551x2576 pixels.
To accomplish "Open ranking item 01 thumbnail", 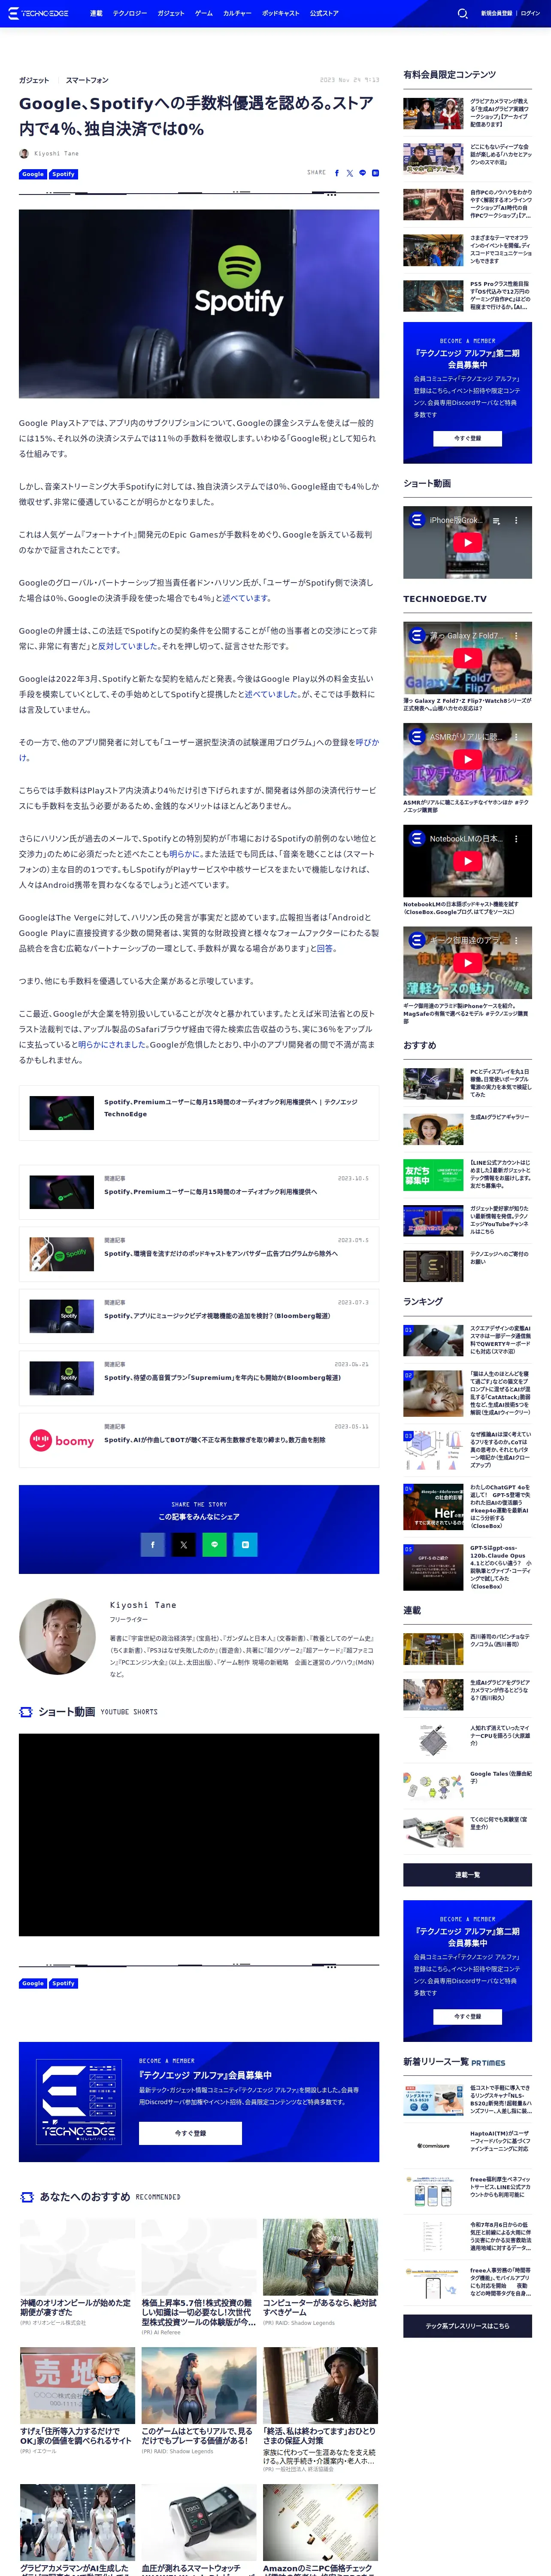I will pos(433,1340).
